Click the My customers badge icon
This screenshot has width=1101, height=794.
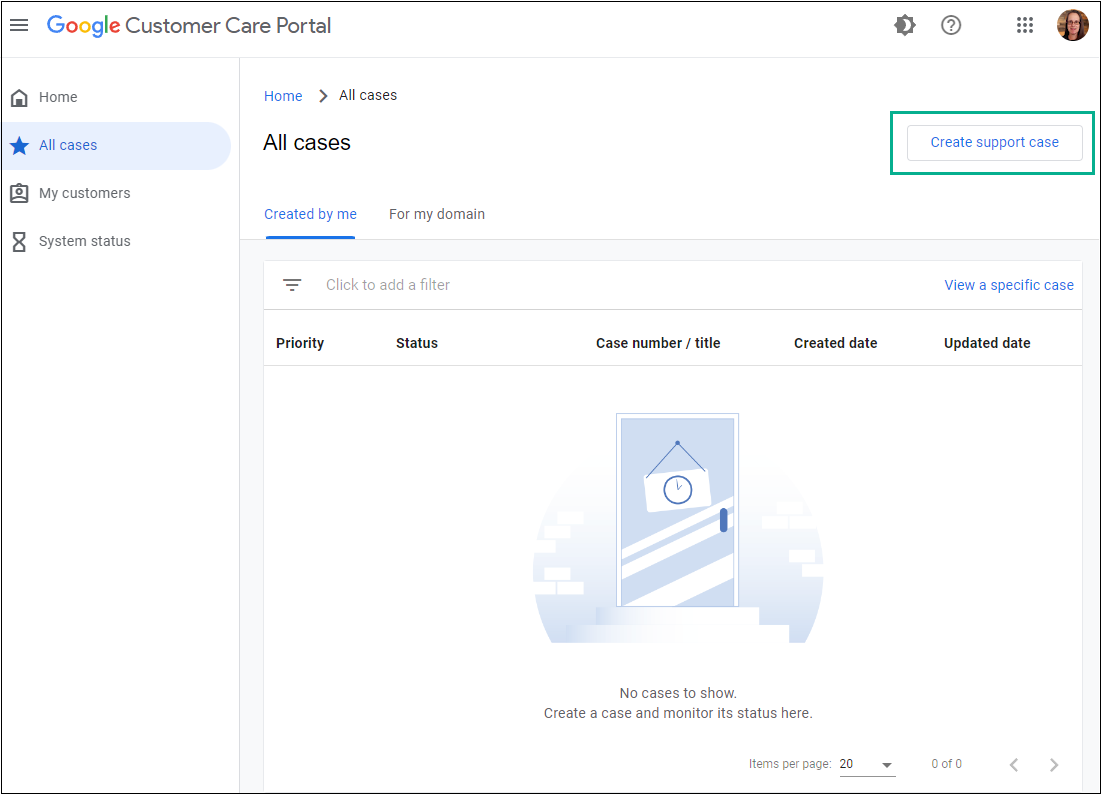pos(19,194)
